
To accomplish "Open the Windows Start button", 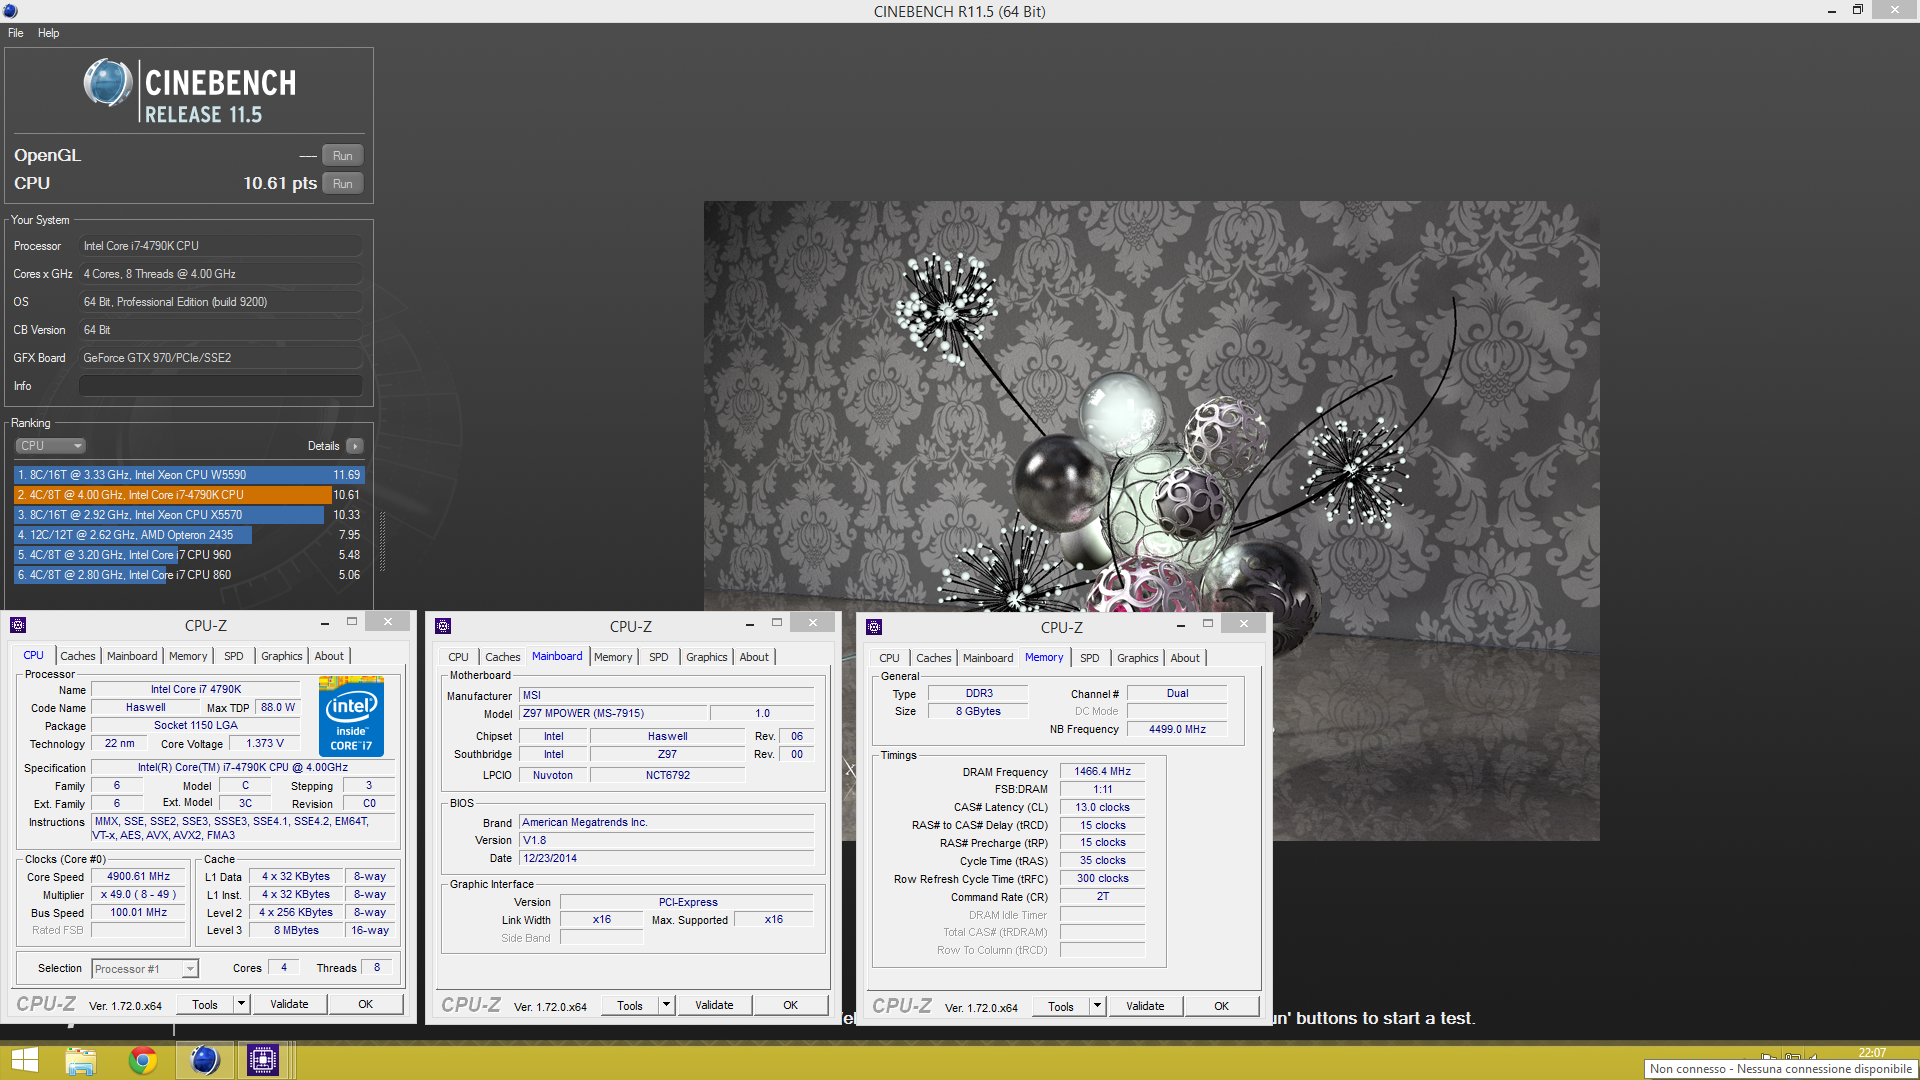I will click(x=24, y=1060).
